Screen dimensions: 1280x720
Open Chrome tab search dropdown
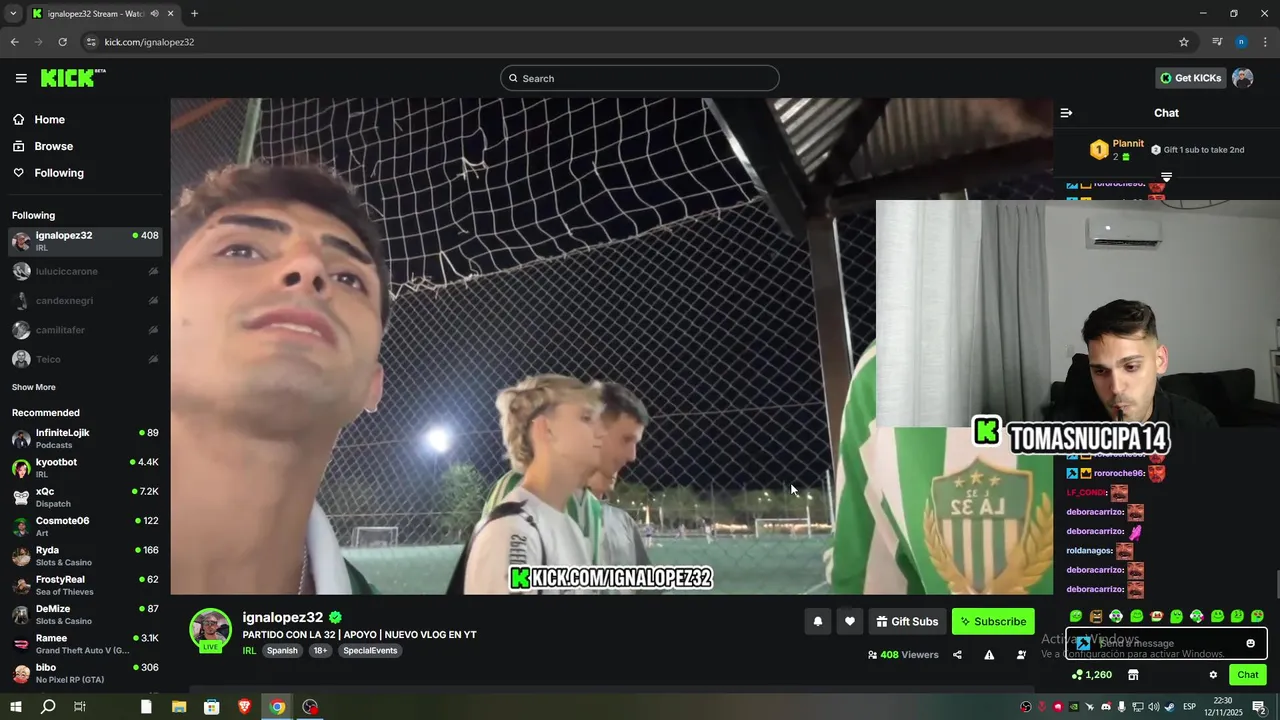13,14
